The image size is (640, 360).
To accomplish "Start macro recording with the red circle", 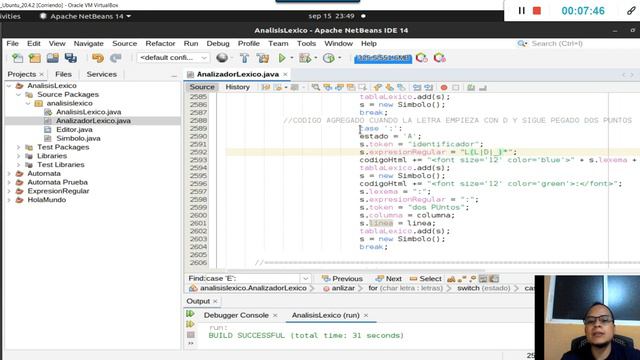I will 444,87.
